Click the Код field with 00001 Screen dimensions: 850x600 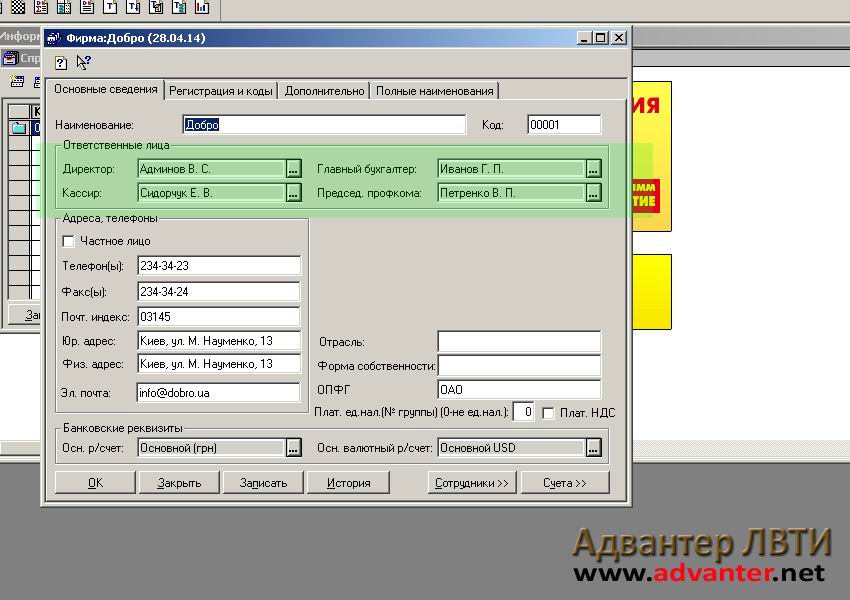click(x=564, y=125)
